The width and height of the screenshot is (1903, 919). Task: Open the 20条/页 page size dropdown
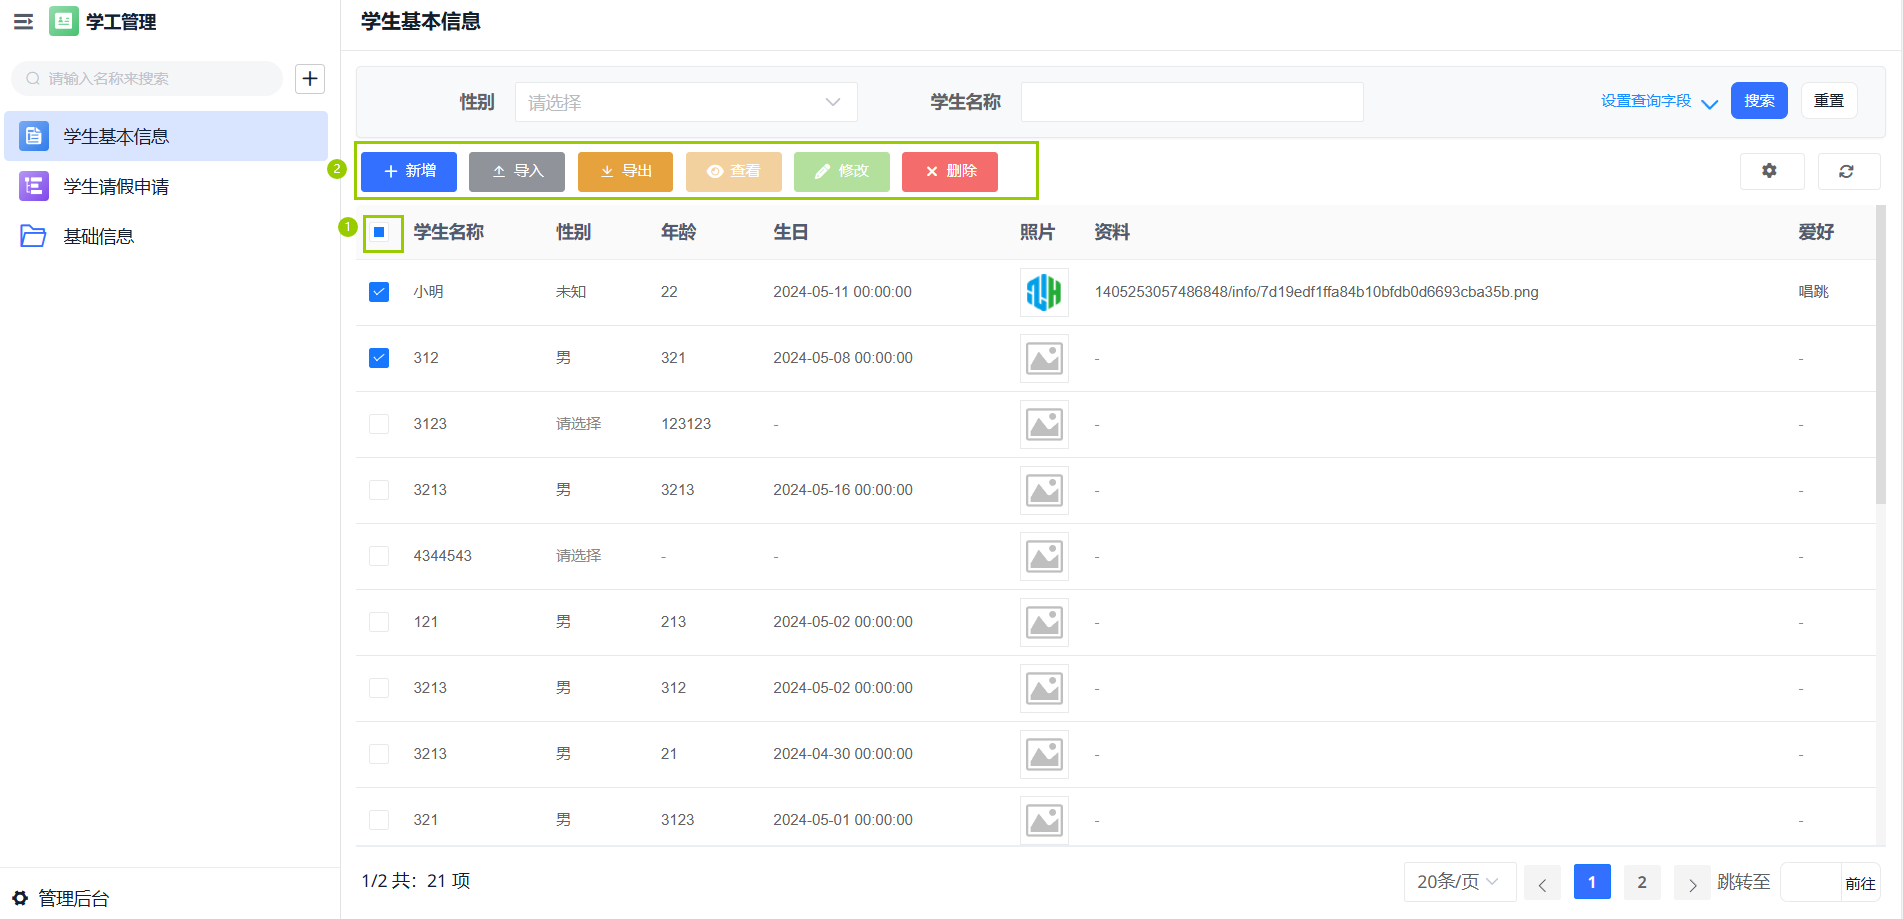1460,882
